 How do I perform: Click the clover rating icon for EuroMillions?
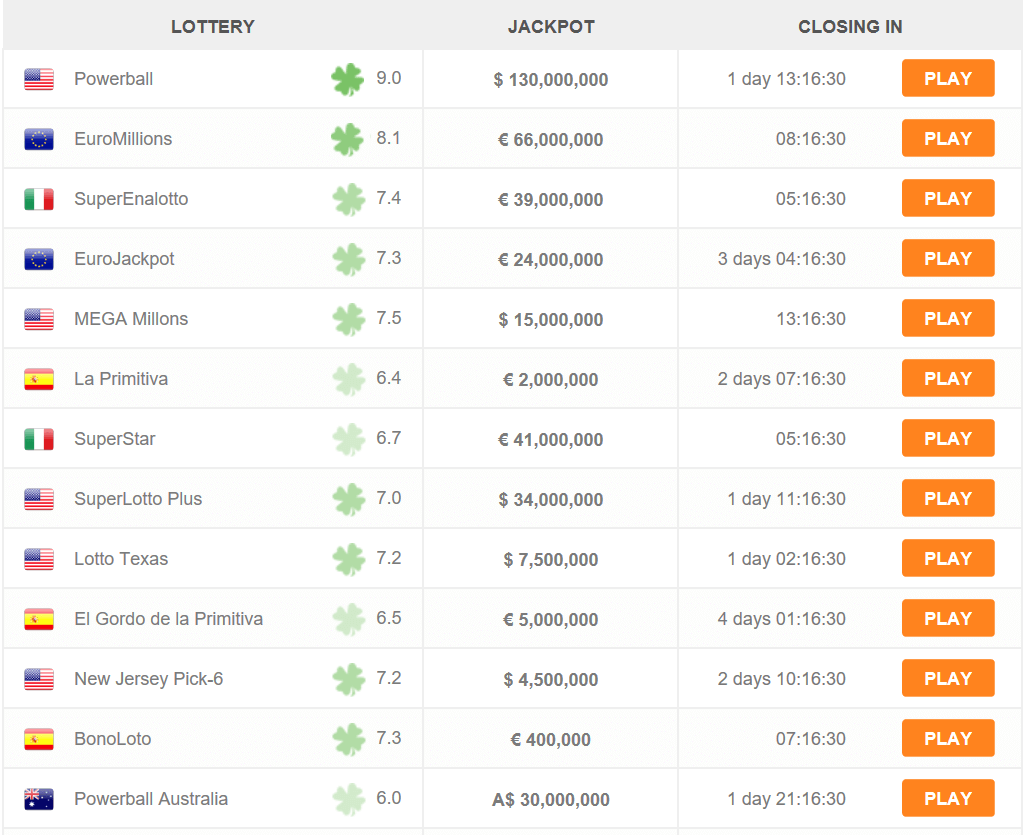pos(348,139)
